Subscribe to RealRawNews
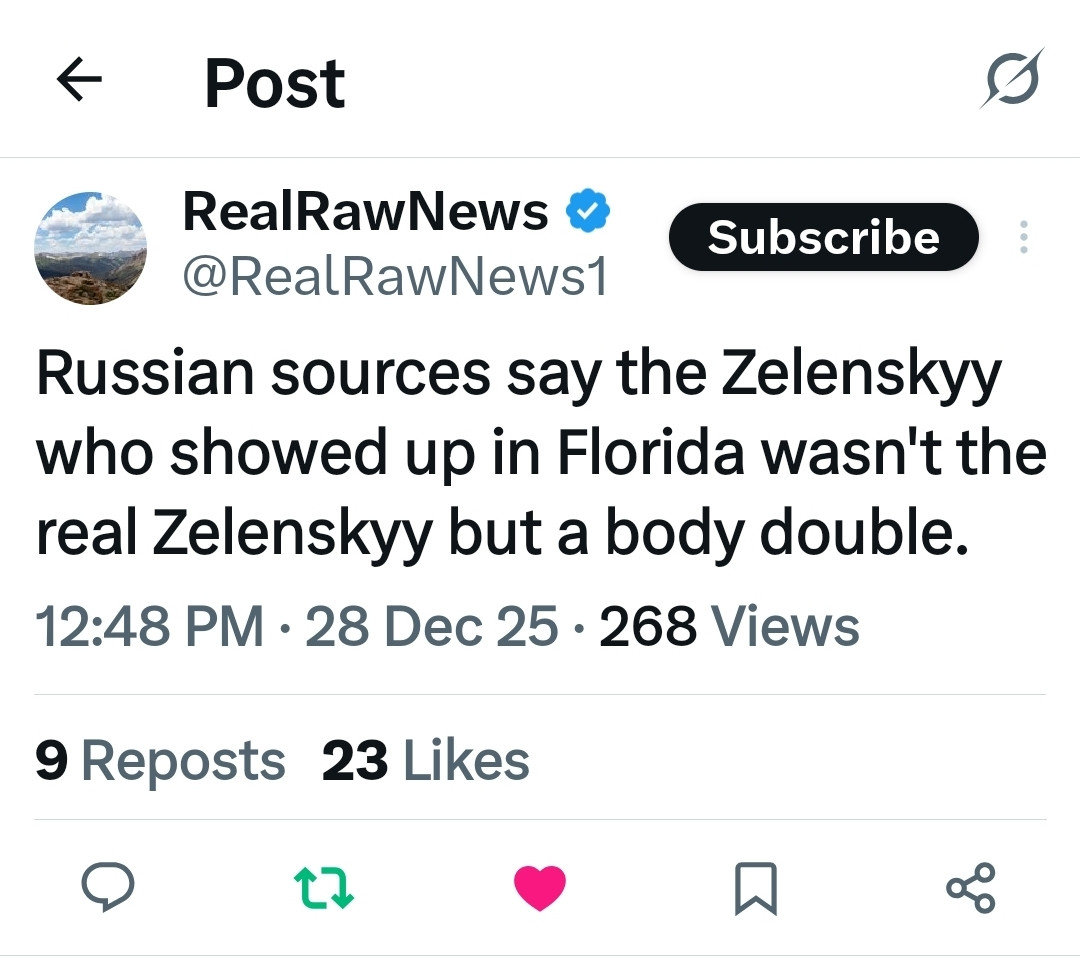1080x958 pixels. coord(823,237)
